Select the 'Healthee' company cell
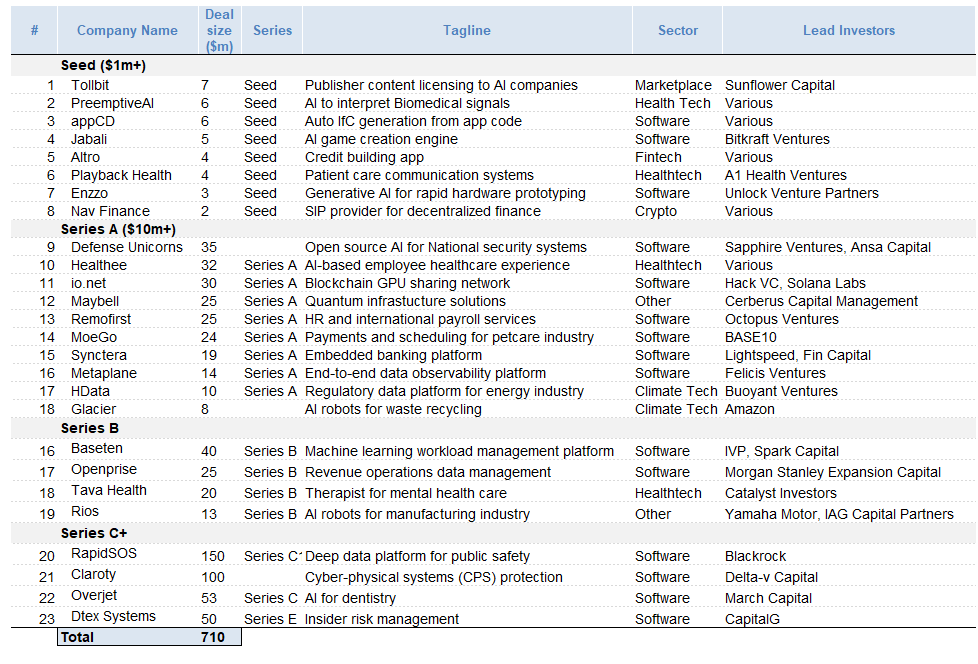 (x=99, y=266)
